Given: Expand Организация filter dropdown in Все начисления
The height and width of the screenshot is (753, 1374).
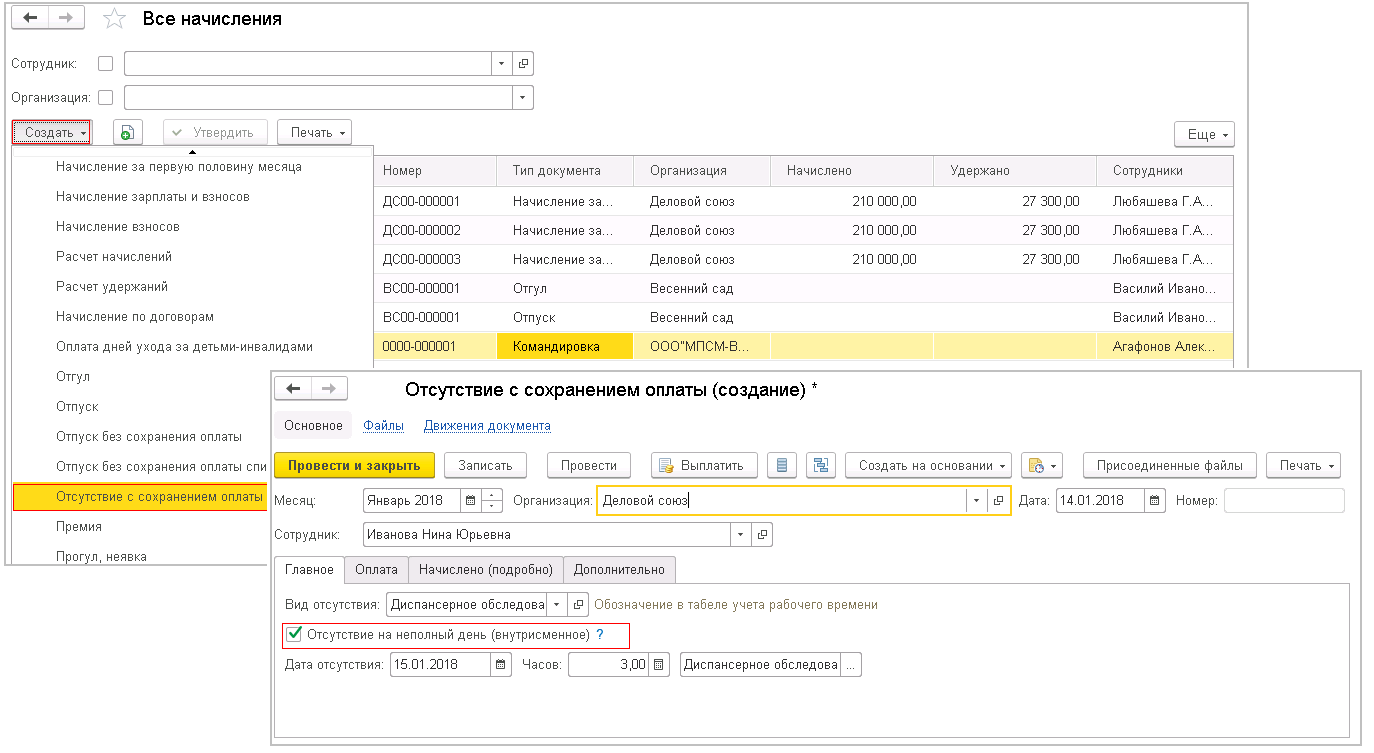Looking at the screenshot, I should (522, 98).
